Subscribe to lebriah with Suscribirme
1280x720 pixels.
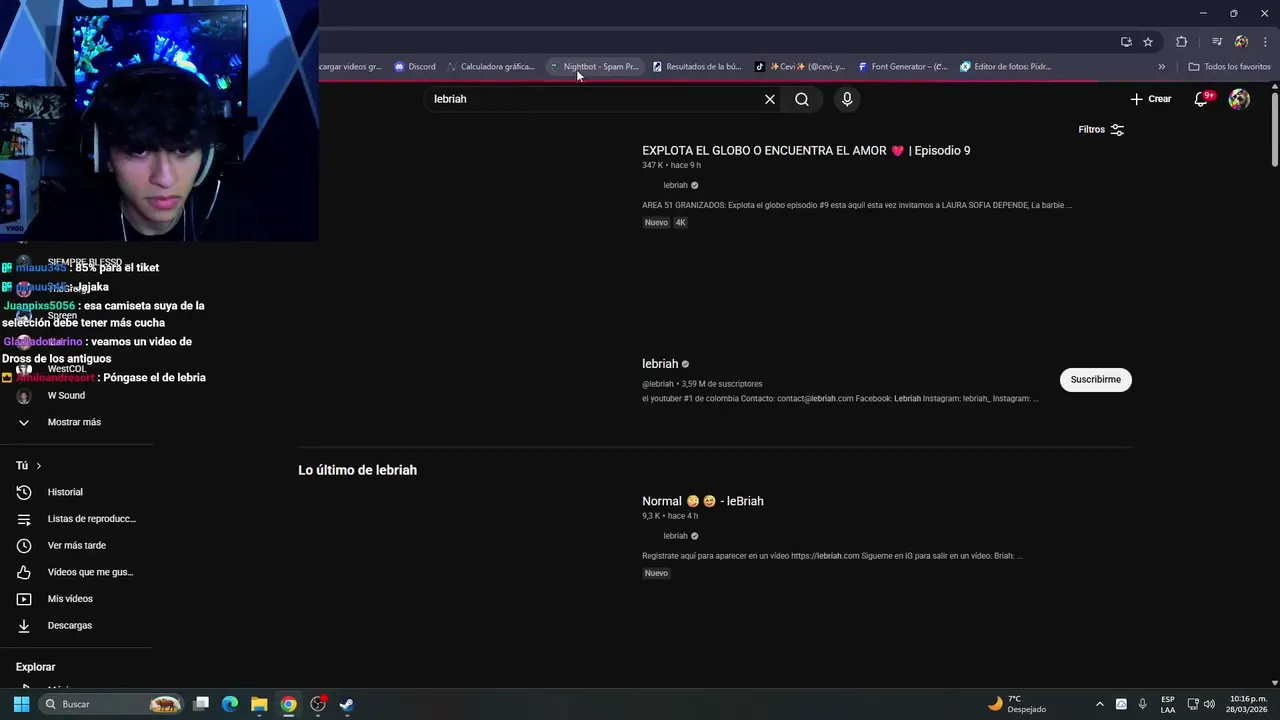click(1095, 380)
